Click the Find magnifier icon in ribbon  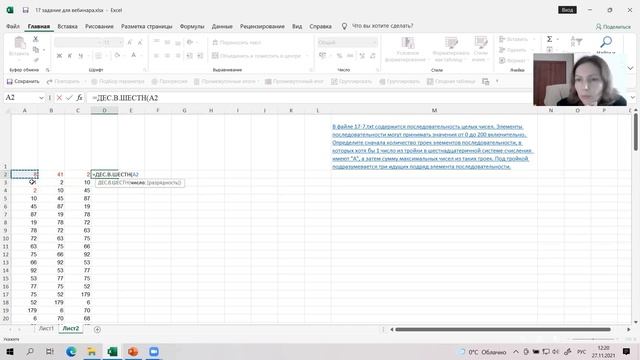tap(606, 41)
